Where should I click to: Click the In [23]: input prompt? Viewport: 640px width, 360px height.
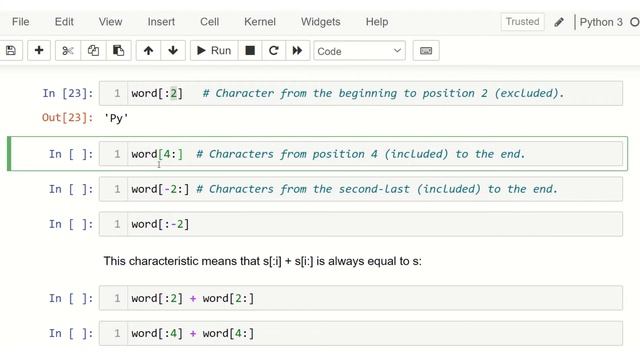click(68, 93)
